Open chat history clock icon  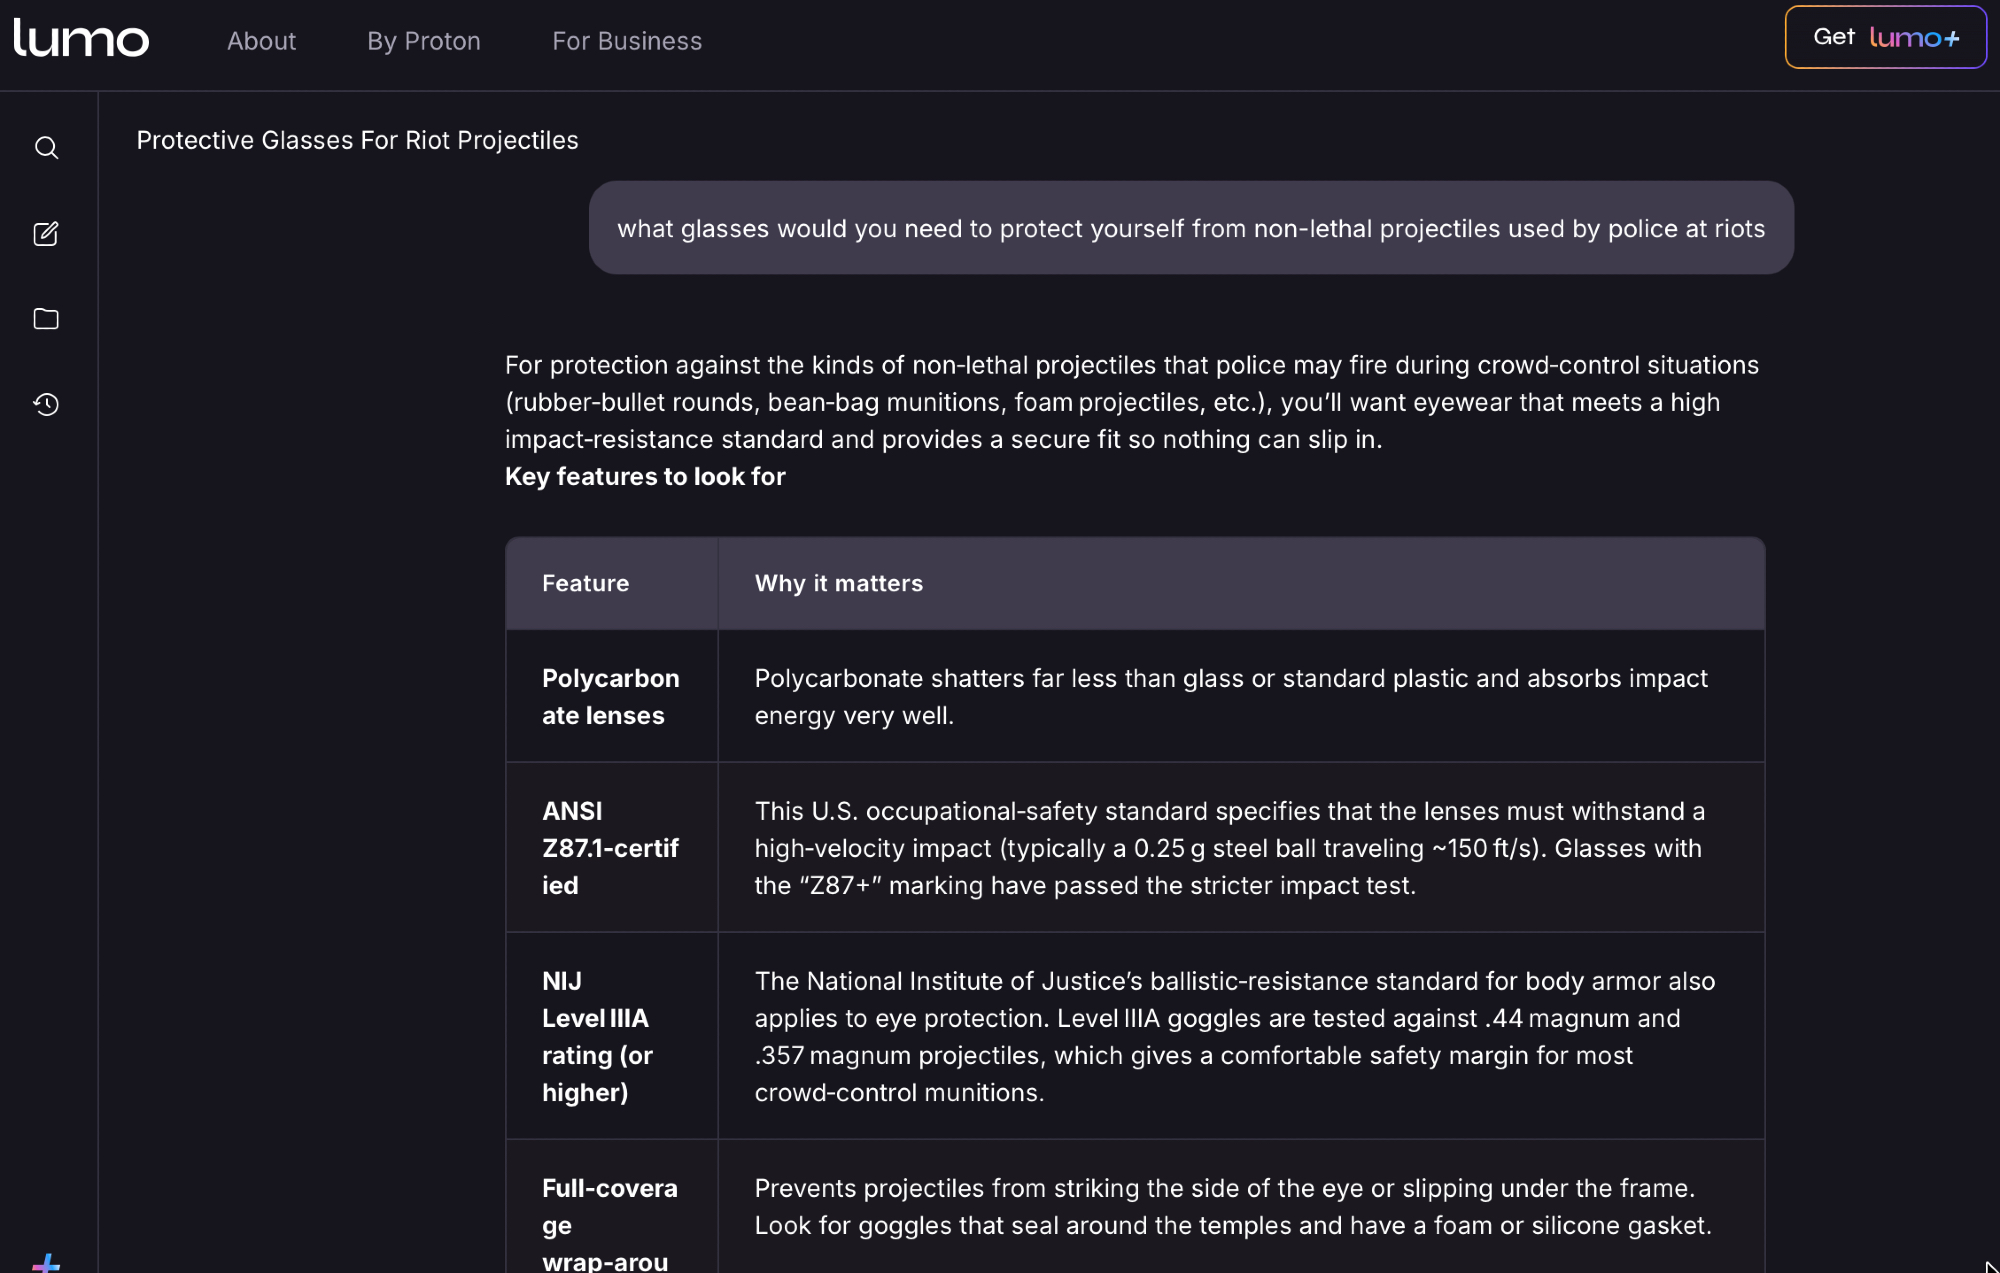[x=46, y=404]
